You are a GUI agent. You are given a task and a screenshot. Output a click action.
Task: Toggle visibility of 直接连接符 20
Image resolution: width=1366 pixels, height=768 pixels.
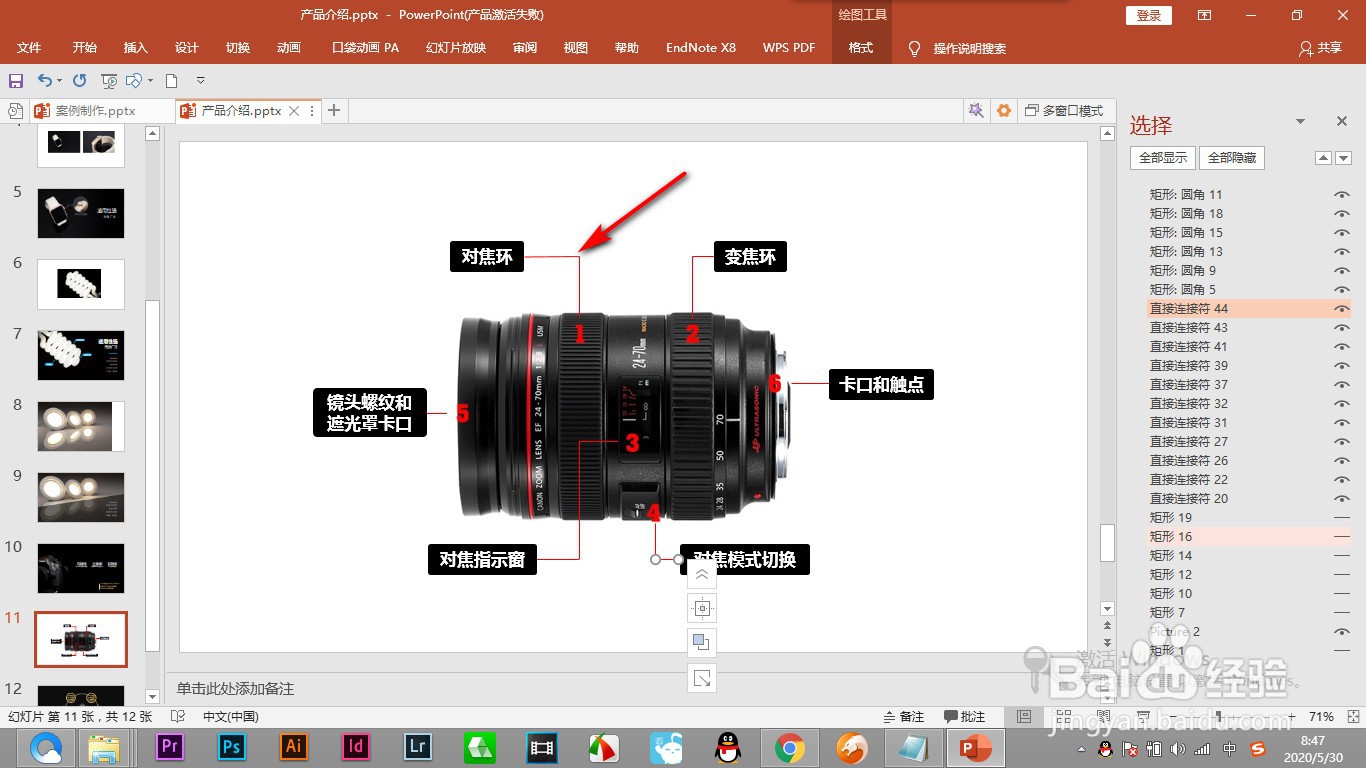(1342, 499)
